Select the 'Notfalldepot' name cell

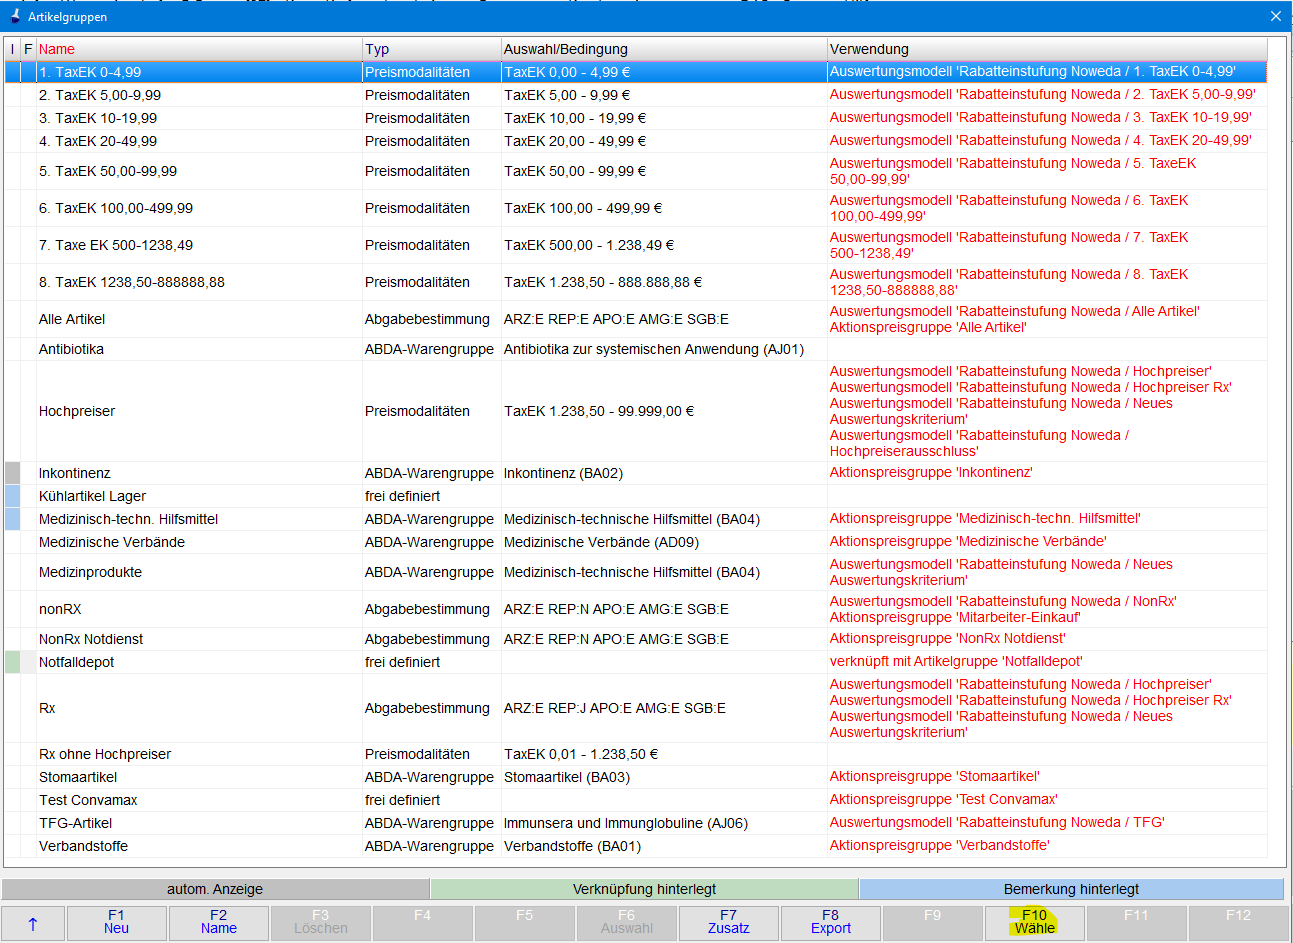click(x=199, y=662)
